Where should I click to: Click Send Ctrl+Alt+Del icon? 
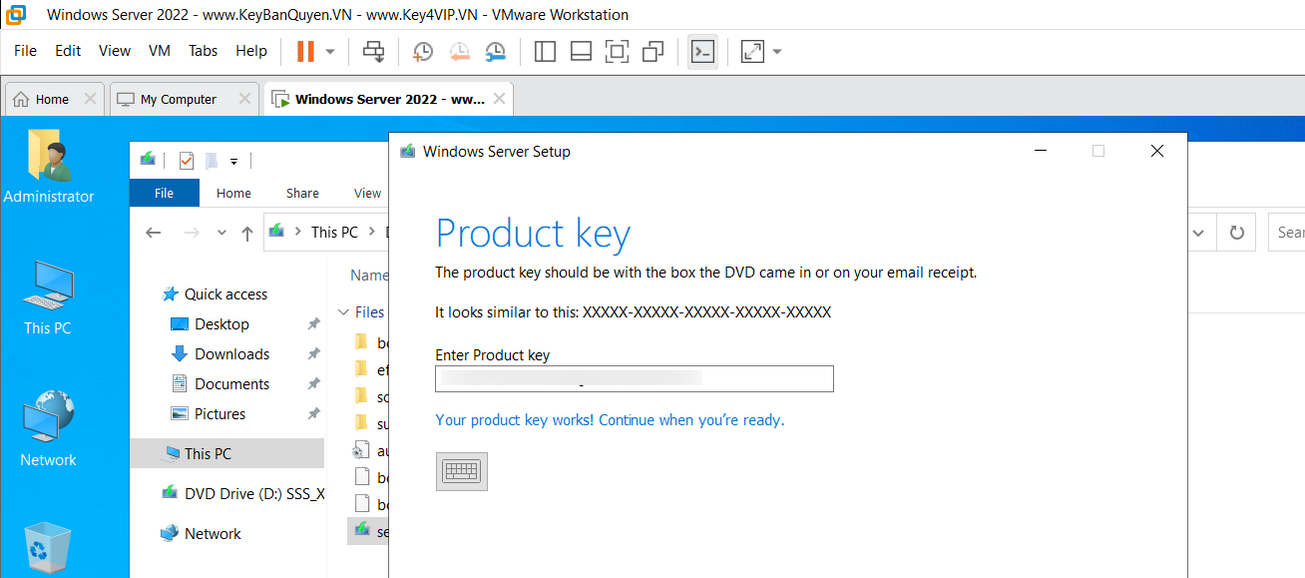tap(374, 51)
